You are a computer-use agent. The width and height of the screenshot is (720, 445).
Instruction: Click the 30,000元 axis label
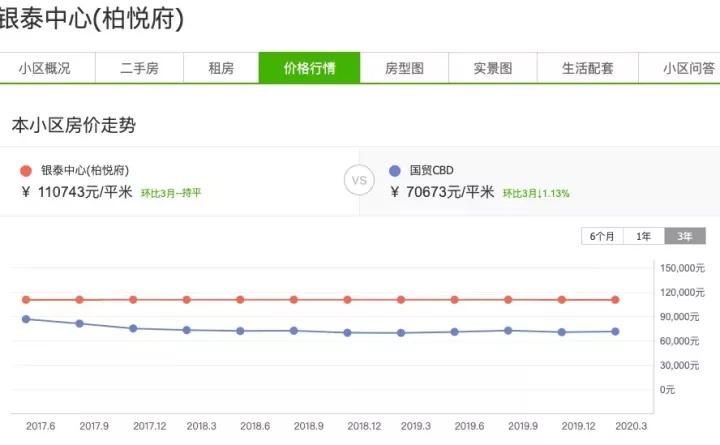(679, 366)
